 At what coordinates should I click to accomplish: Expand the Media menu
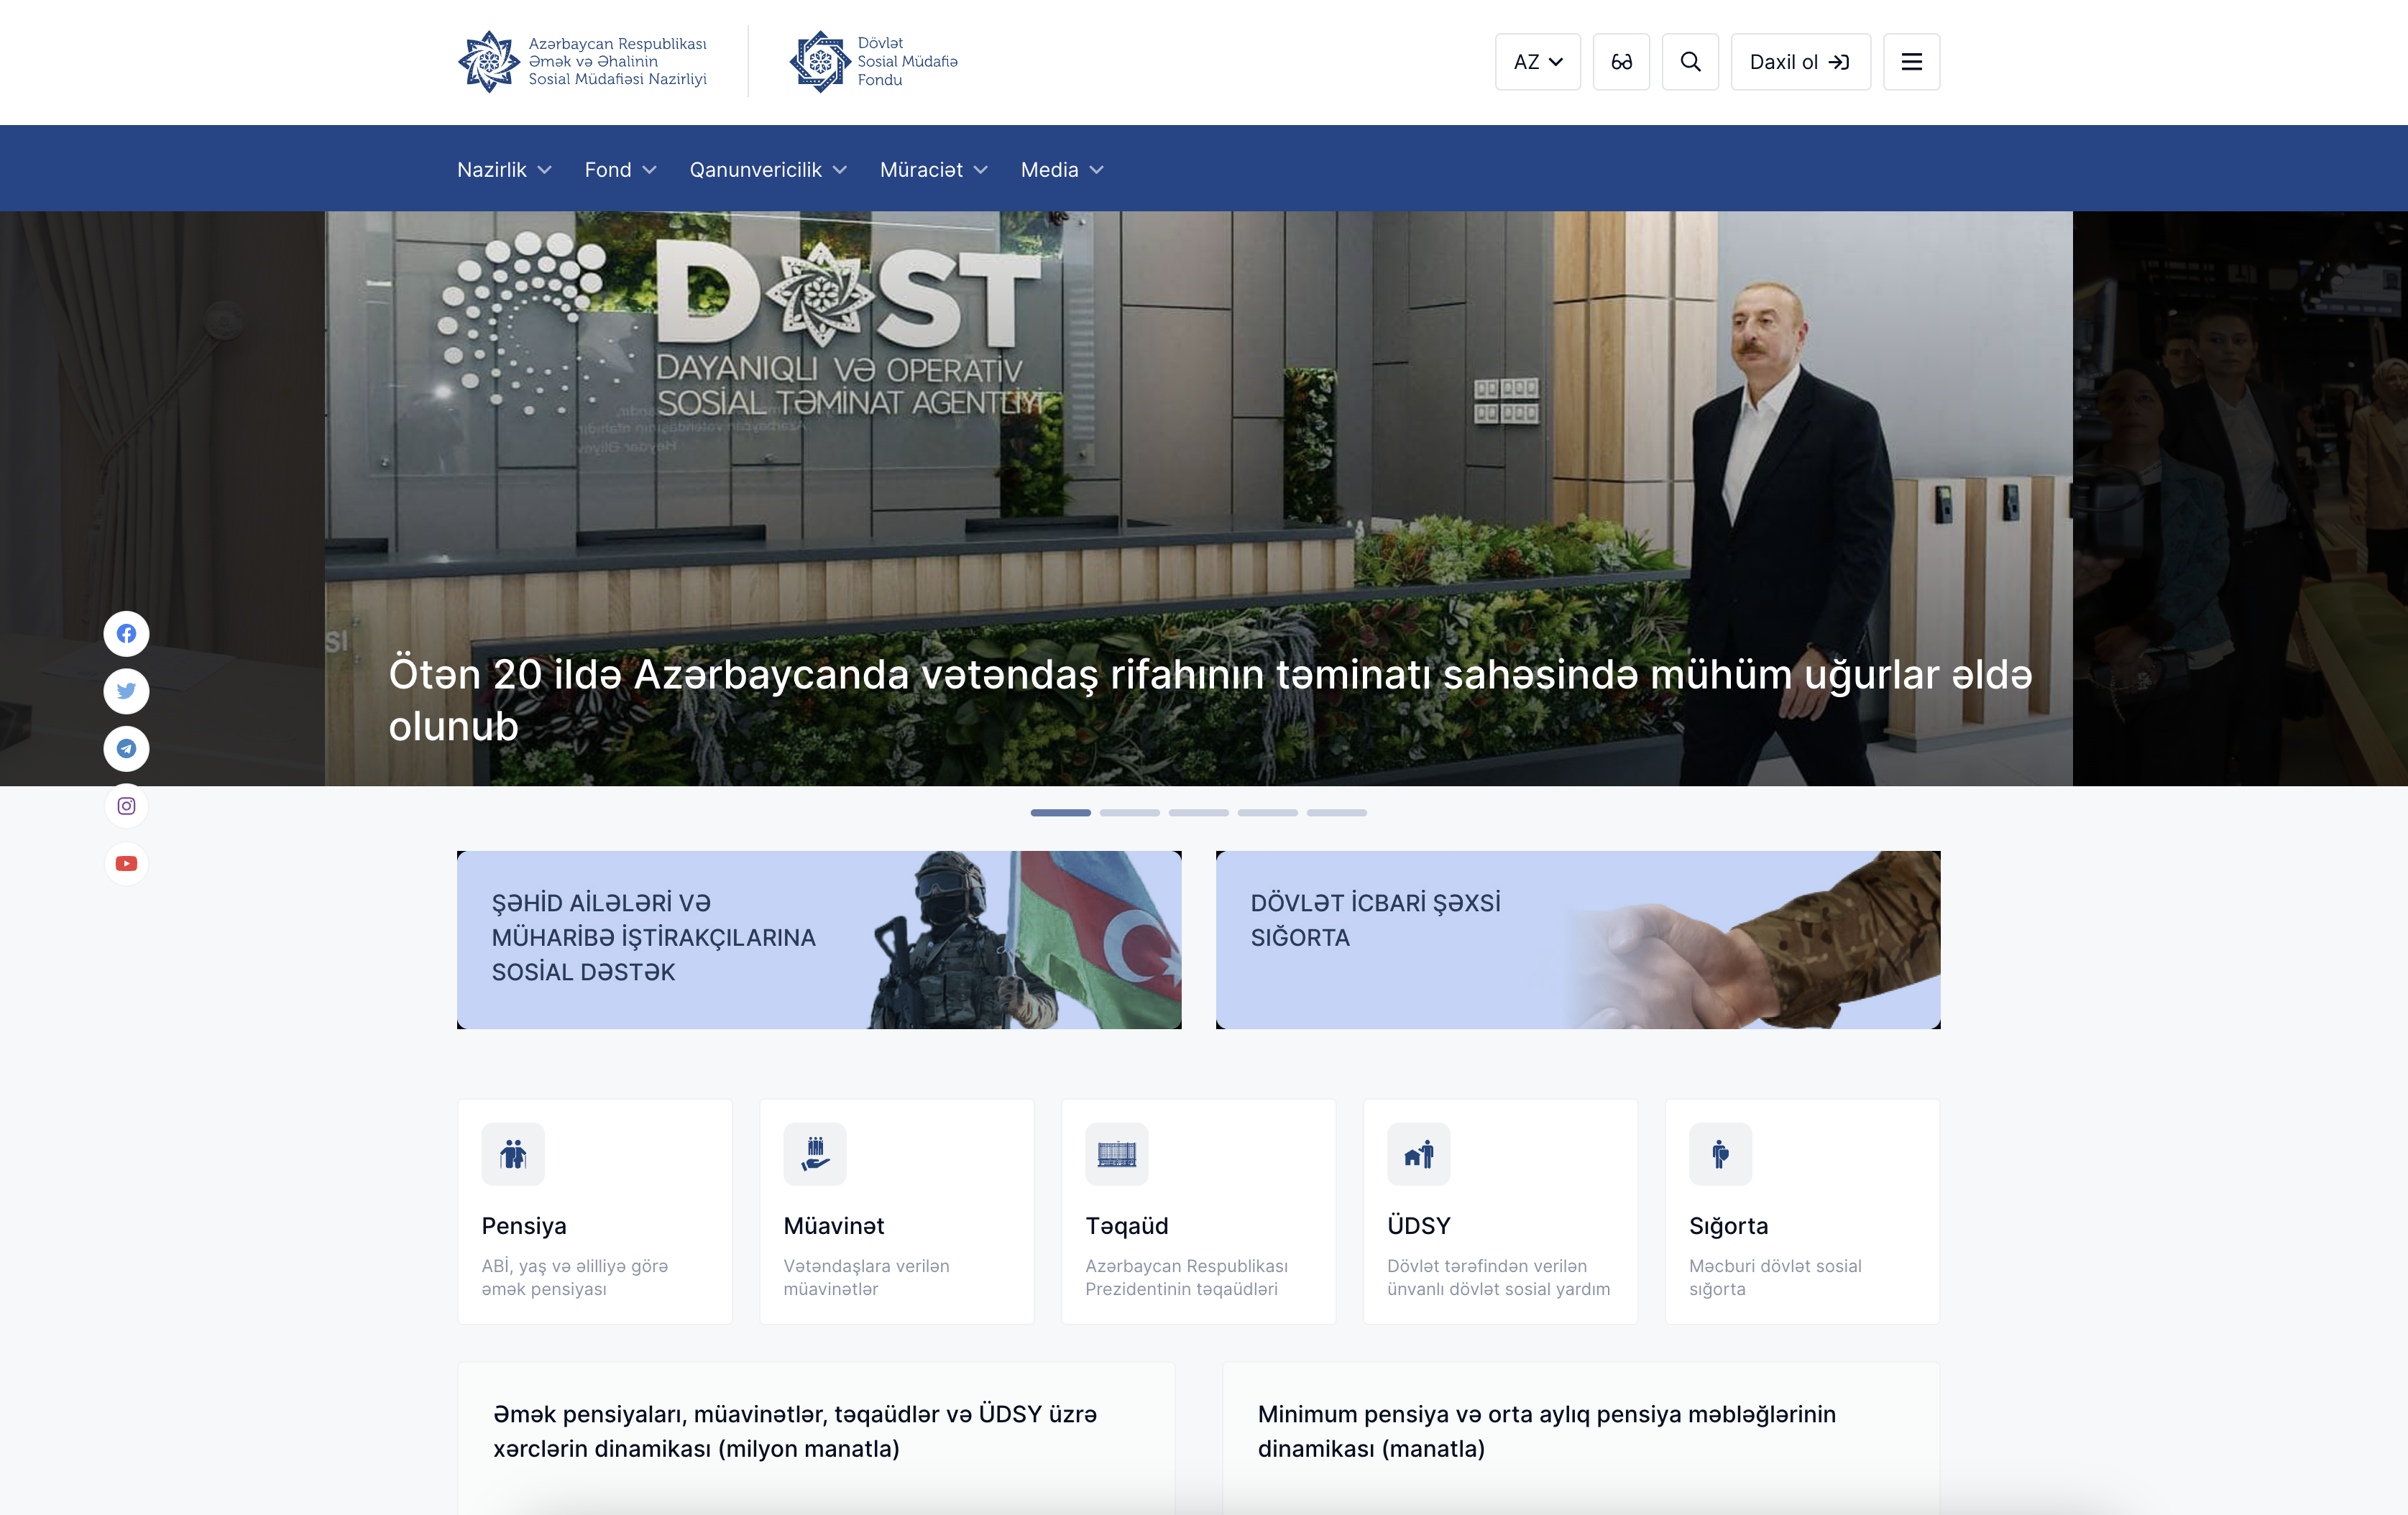pyautogui.click(x=1062, y=170)
